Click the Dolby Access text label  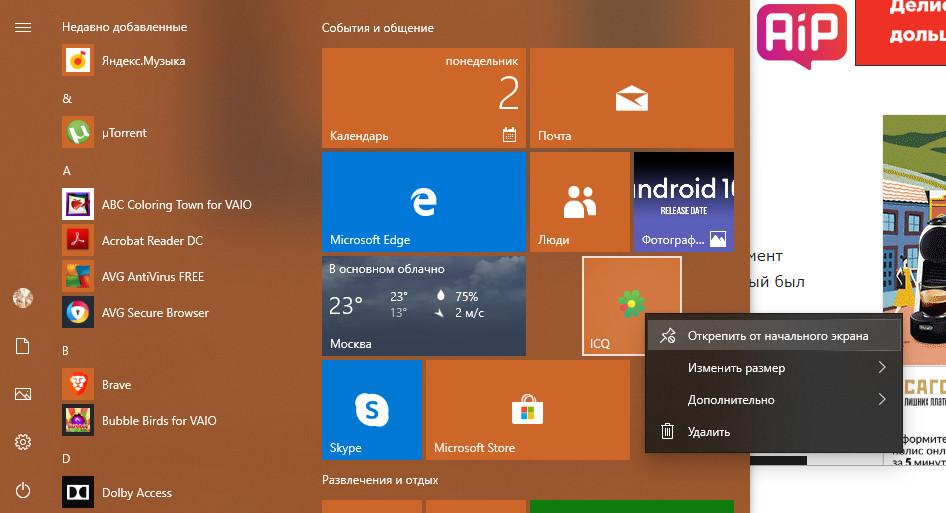pos(137,492)
